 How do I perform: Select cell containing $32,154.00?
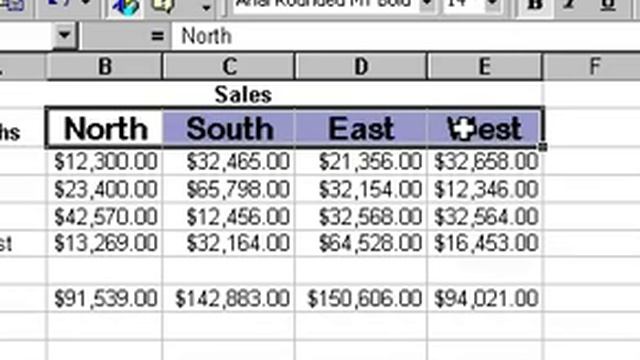tap(361, 189)
